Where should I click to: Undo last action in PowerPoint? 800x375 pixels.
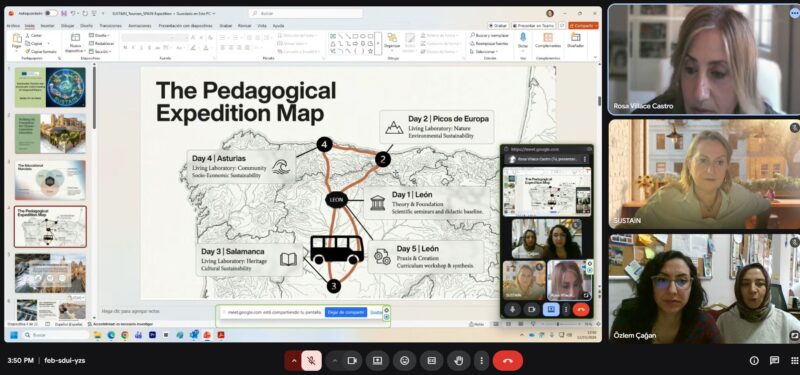[x=73, y=13]
